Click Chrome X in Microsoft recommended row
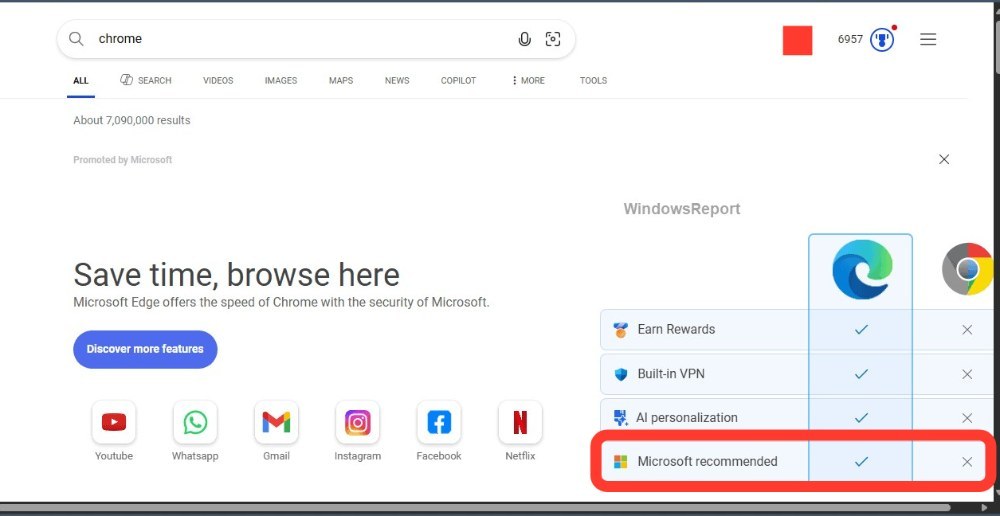 pos(967,462)
